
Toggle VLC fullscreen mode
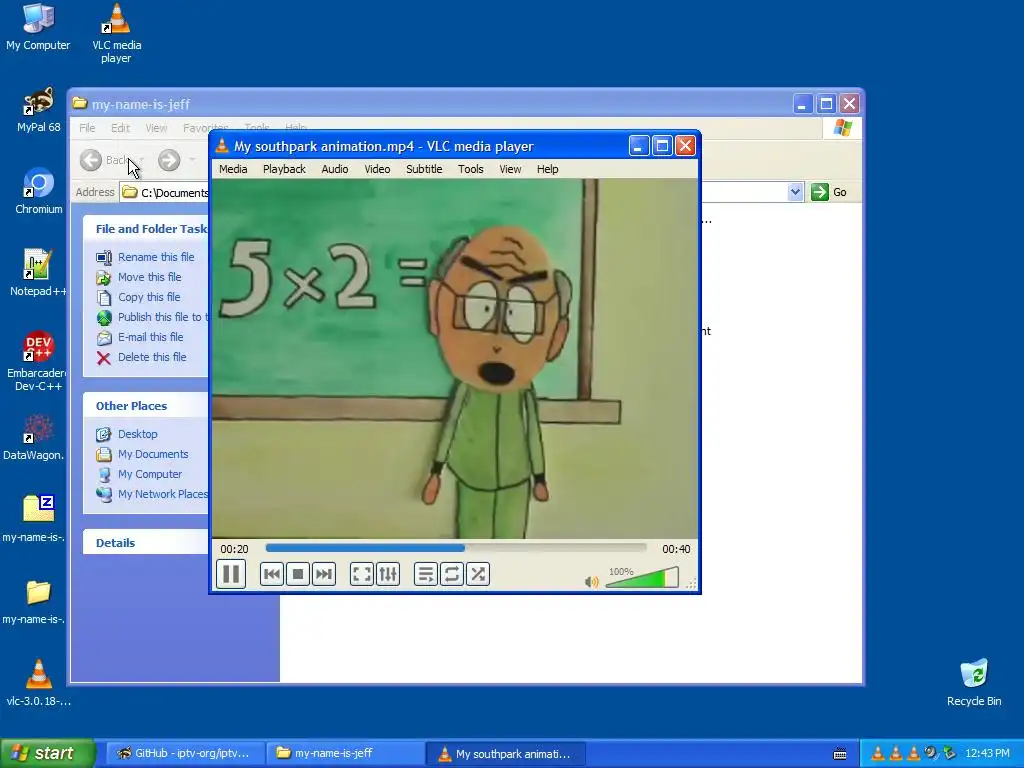[362, 574]
